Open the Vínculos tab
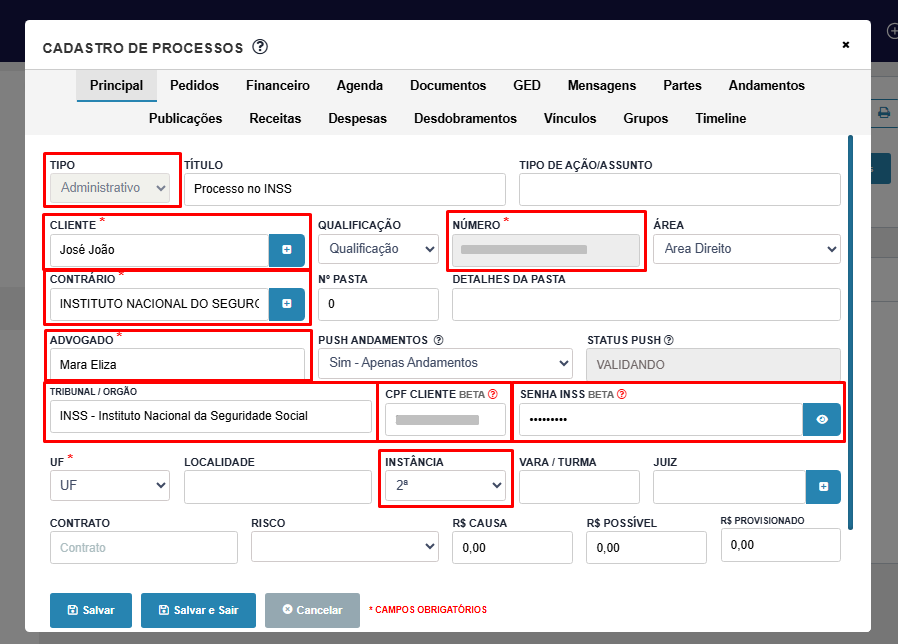898x644 pixels. pos(570,119)
